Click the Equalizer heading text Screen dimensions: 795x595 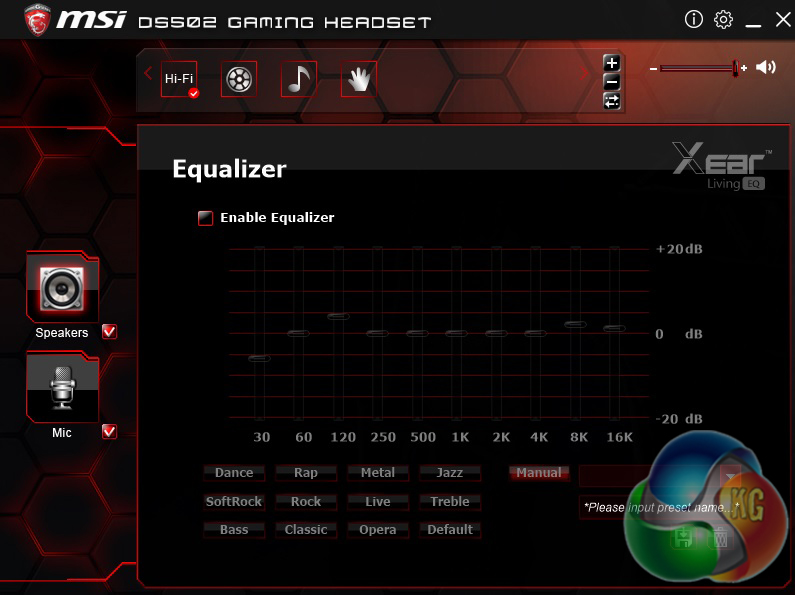click(229, 169)
